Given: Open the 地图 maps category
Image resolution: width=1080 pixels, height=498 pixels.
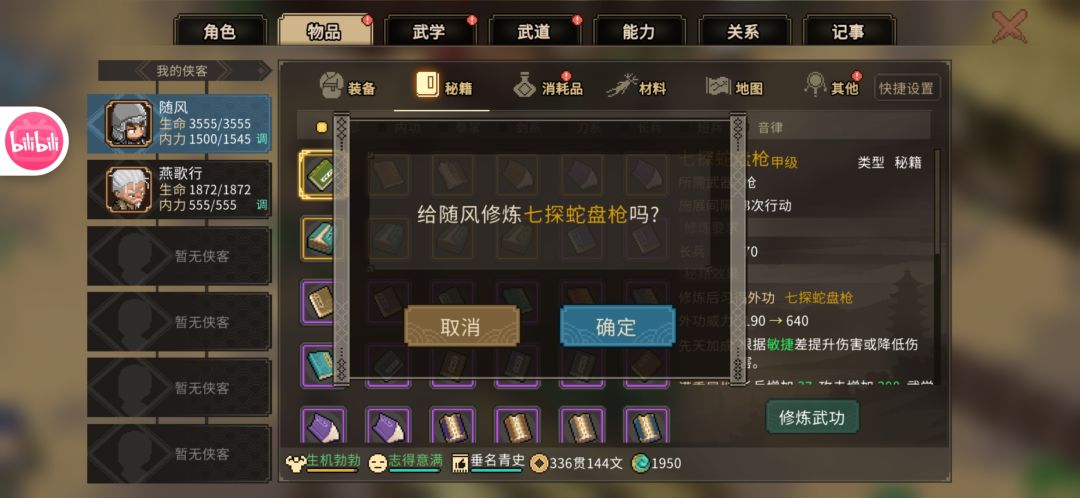Looking at the screenshot, I should point(734,87).
